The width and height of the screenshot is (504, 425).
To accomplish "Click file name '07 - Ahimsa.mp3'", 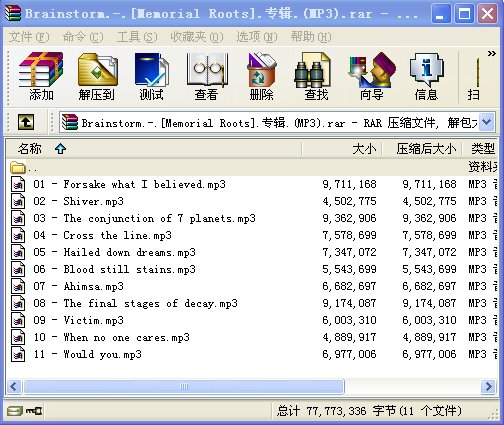I will coord(78,286).
